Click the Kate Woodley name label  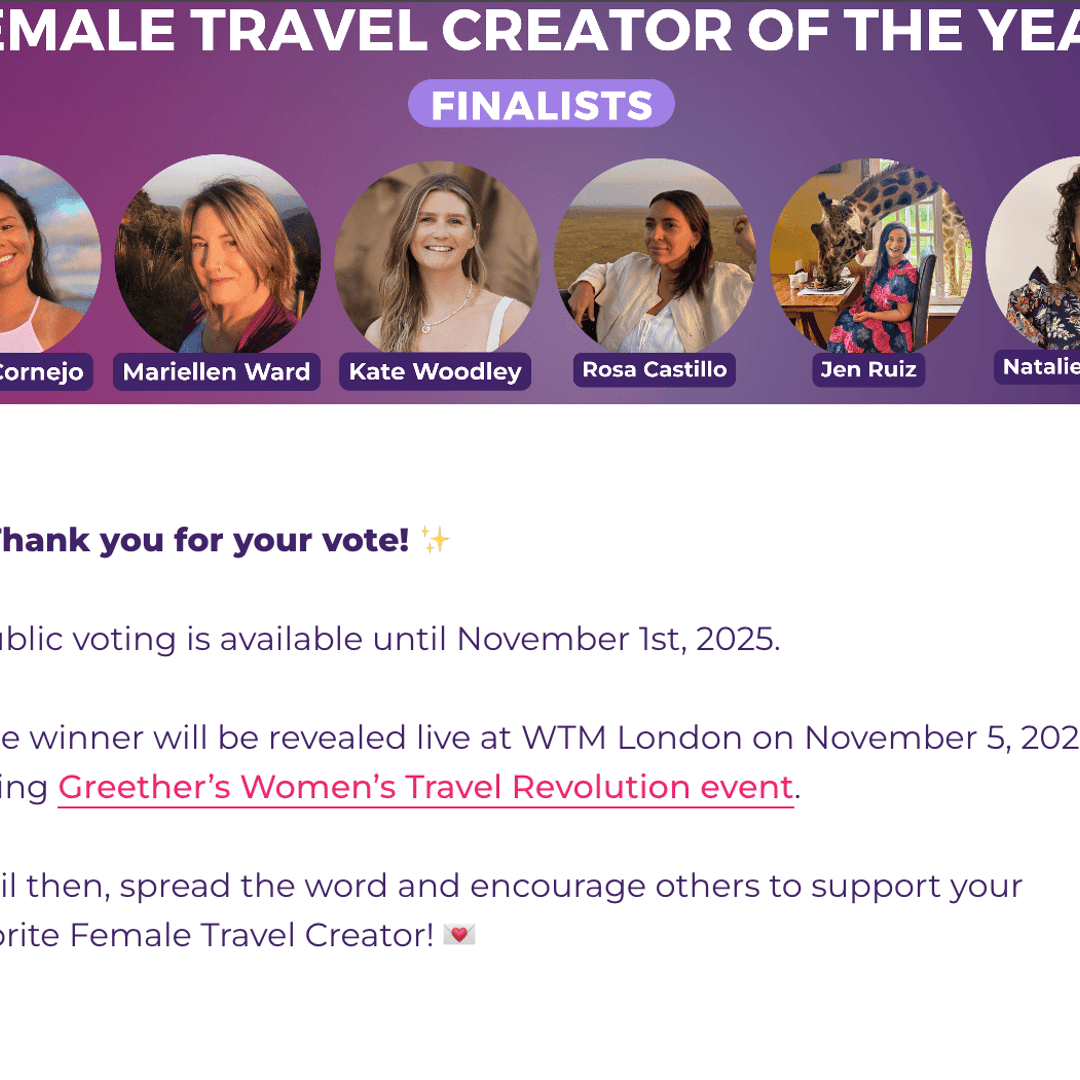435,372
